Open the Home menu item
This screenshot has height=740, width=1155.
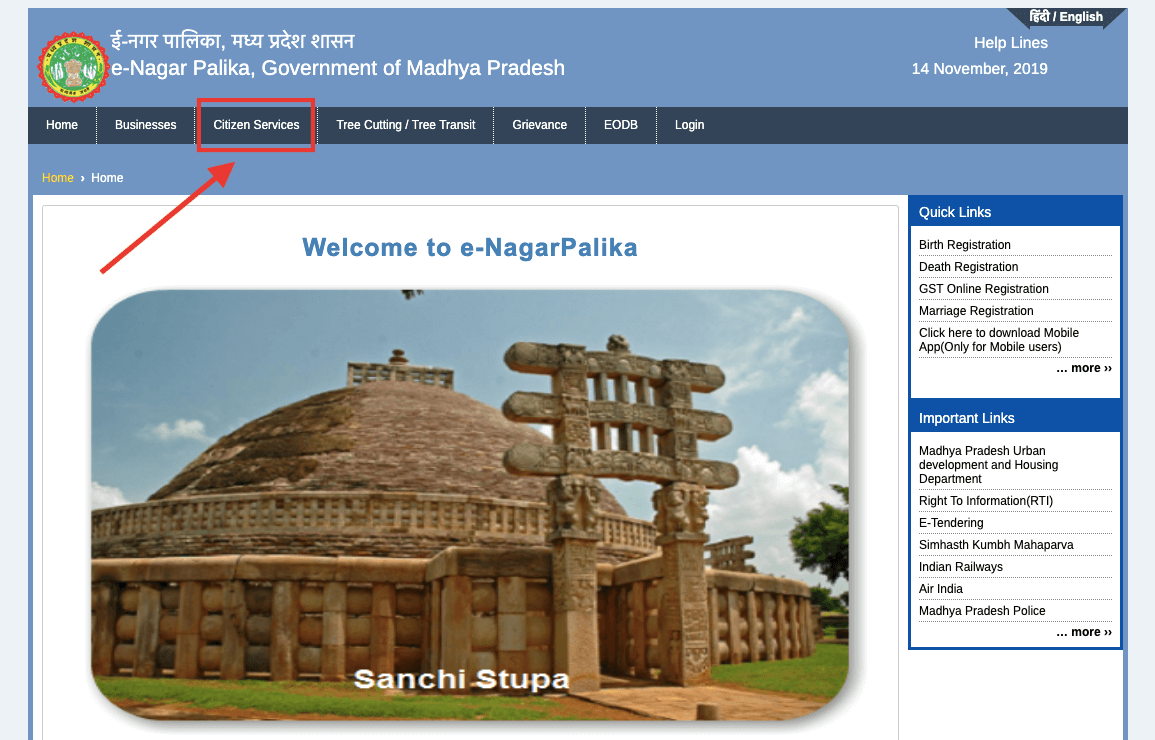tap(62, 125)
